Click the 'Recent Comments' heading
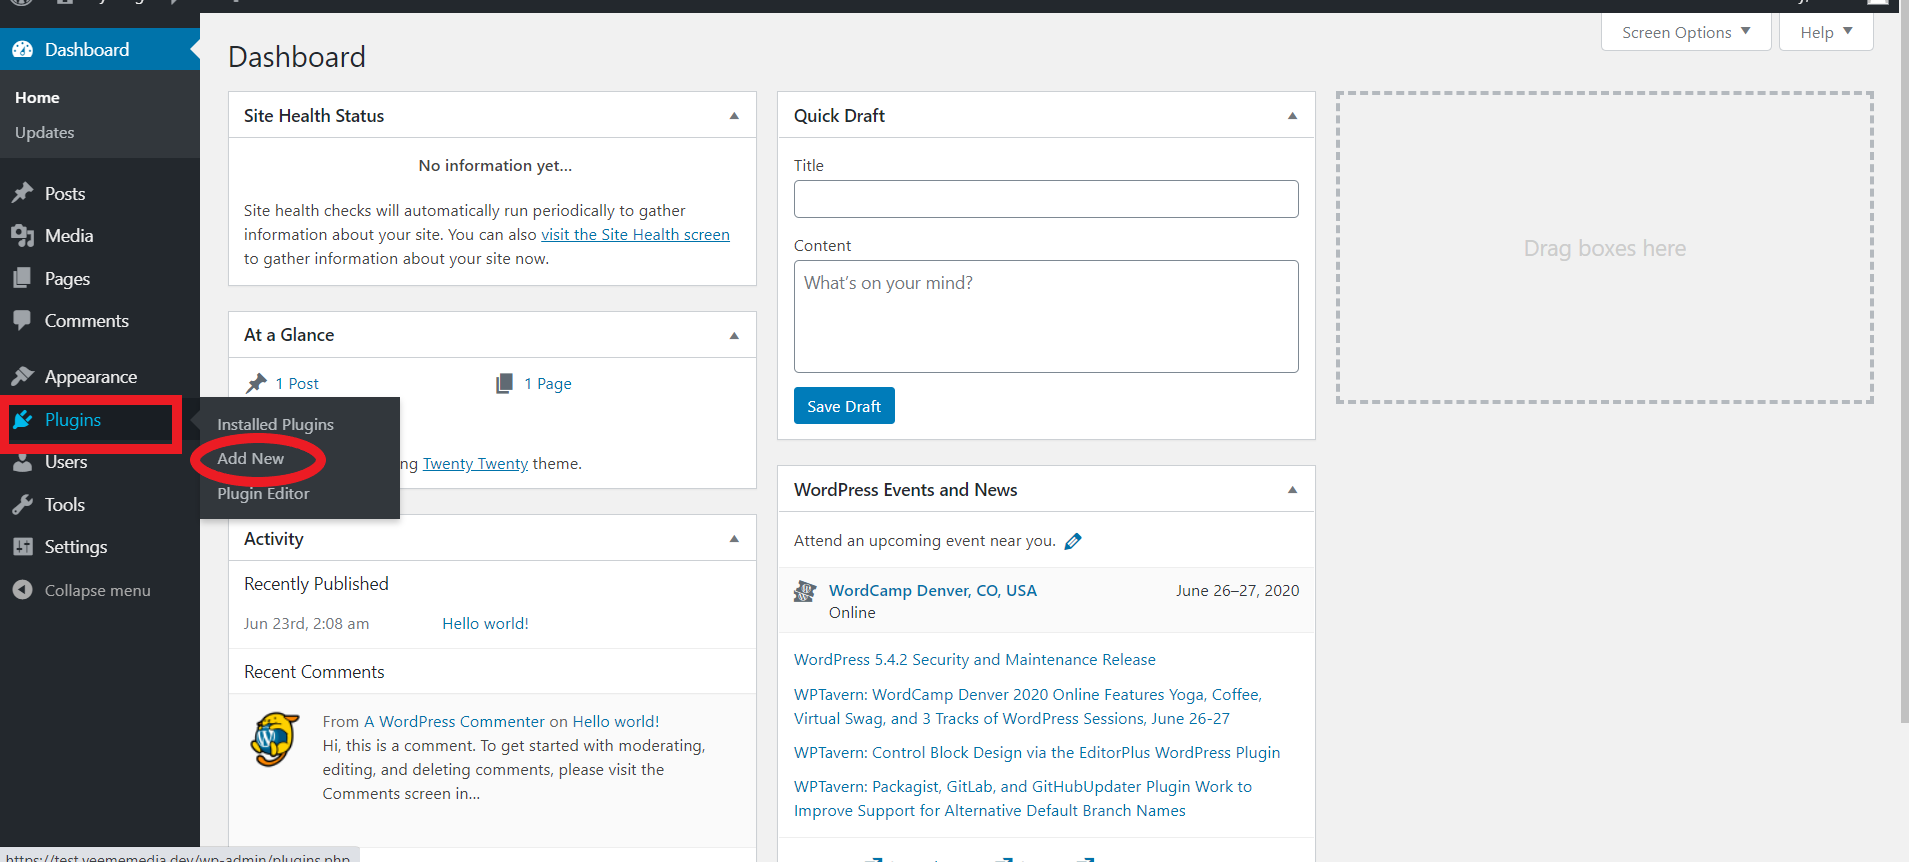Image resolution: width=1909 pixels, height=862 pixels. [x=314, y=672]
